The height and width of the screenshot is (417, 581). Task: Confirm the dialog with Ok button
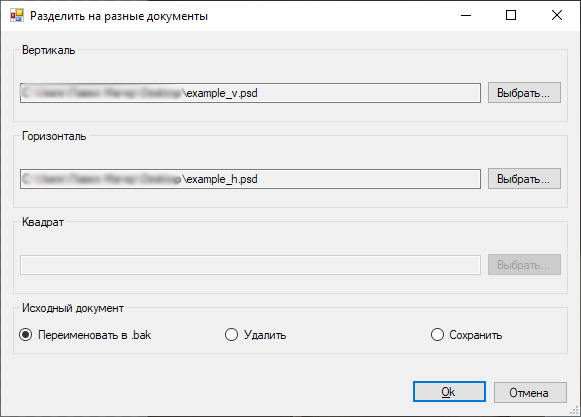pos(449,392)
